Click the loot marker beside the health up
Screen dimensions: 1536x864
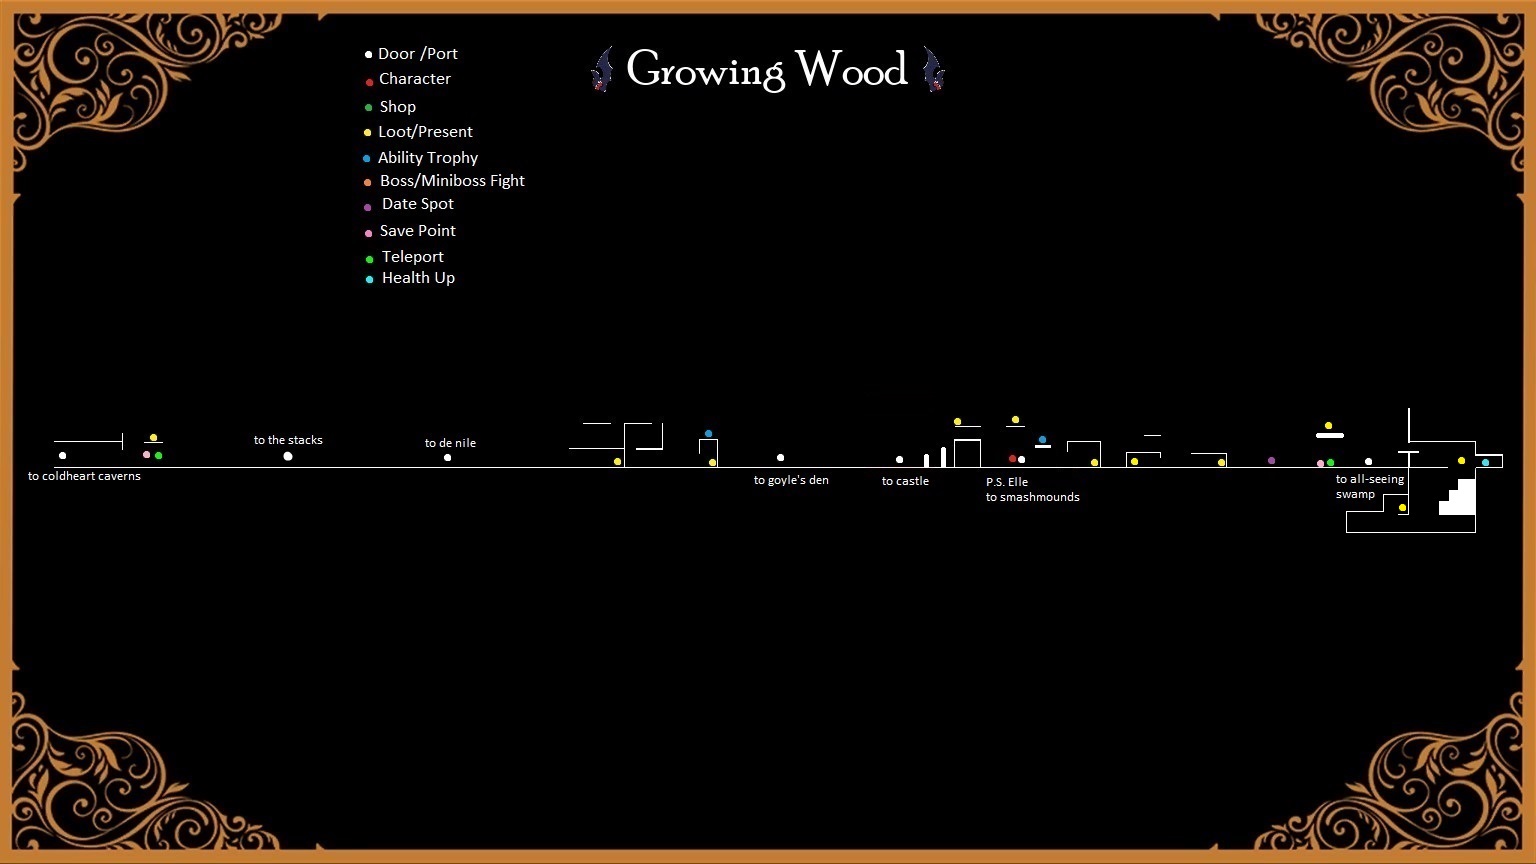(1461, 461)
